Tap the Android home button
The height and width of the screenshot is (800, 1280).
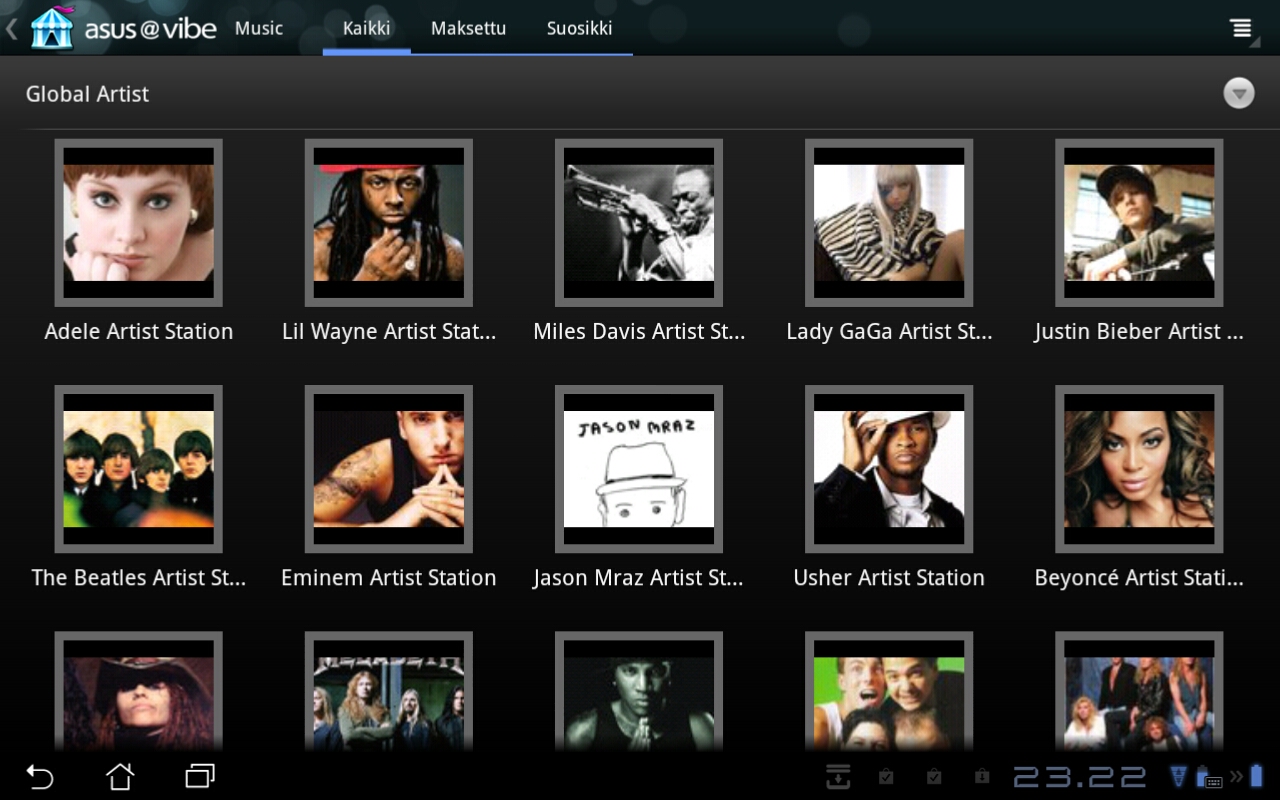120,776
